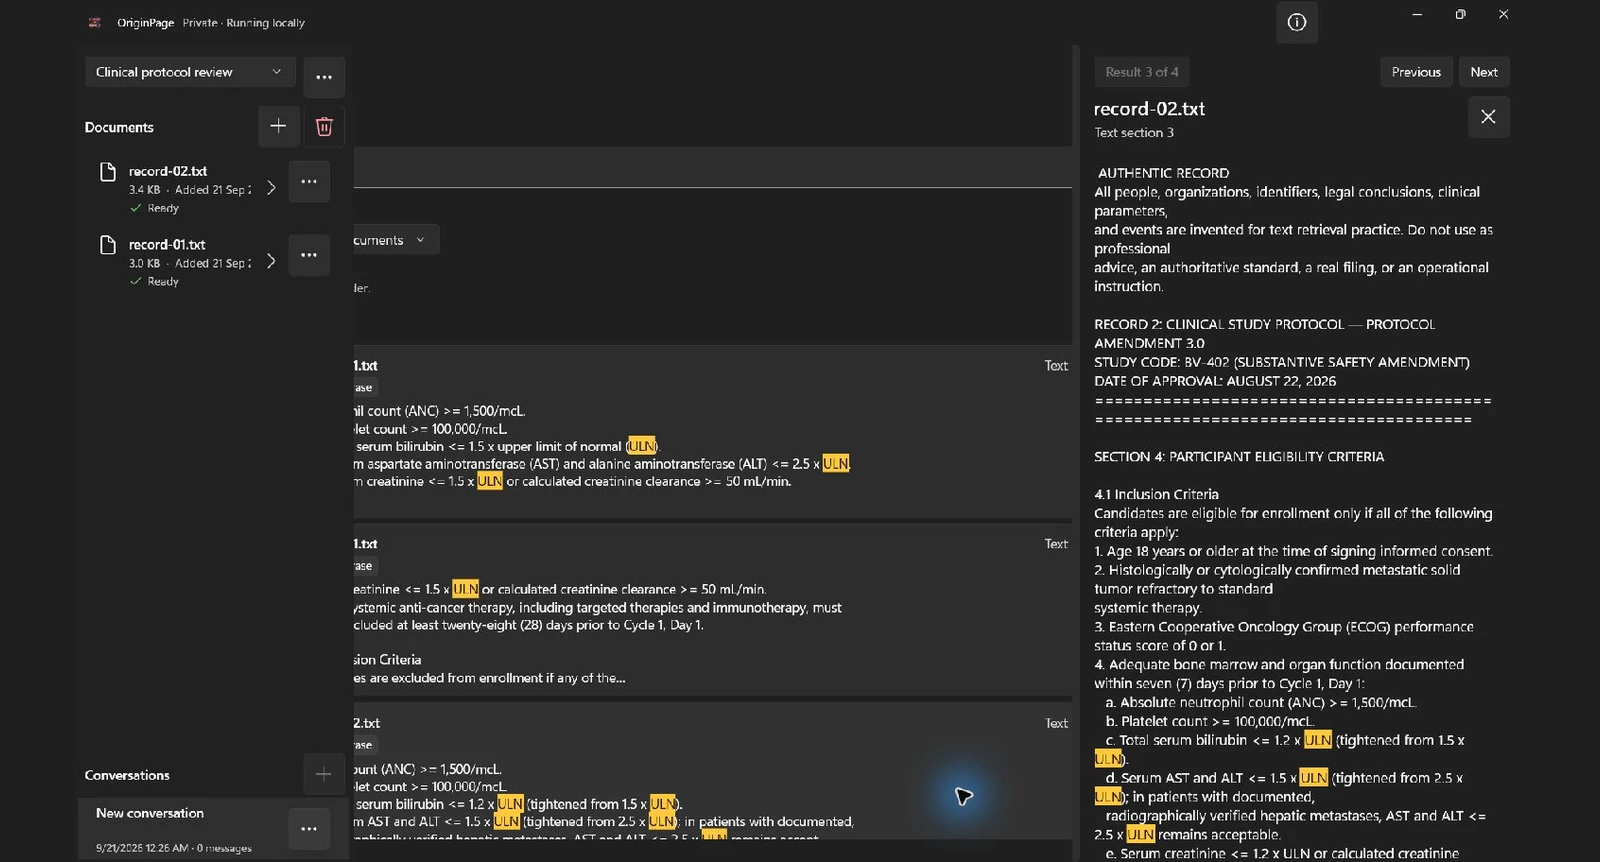Go to the Previous search result
Screen dimensions: 1600x862
[x=1416, y=72]
